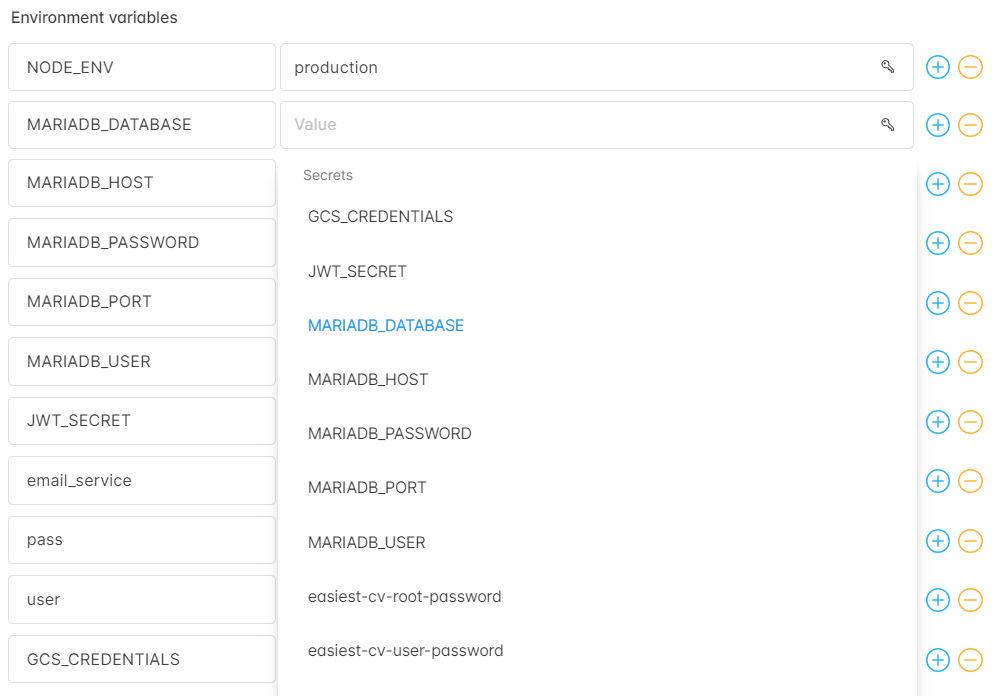Screen dimensions: 997x696
Task: Focus the empty Value field for MARIADB_DATABASE
Action: click(x=596, y=125)
